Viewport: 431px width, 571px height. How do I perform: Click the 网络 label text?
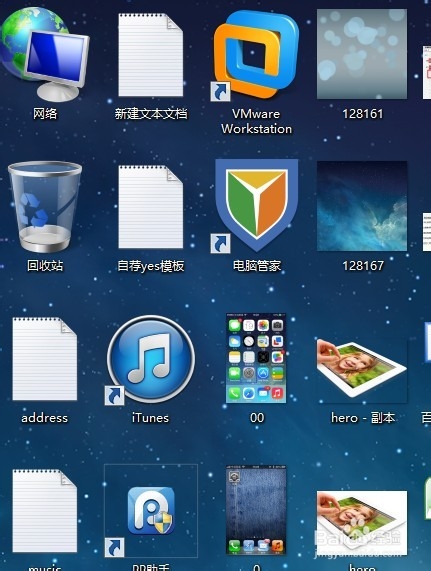[x=45, y=114]
